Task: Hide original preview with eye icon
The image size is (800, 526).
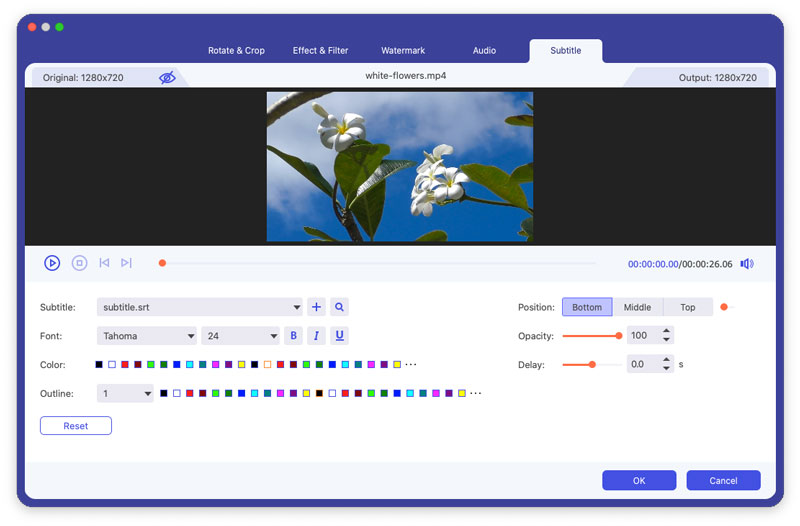Action: 167,77
